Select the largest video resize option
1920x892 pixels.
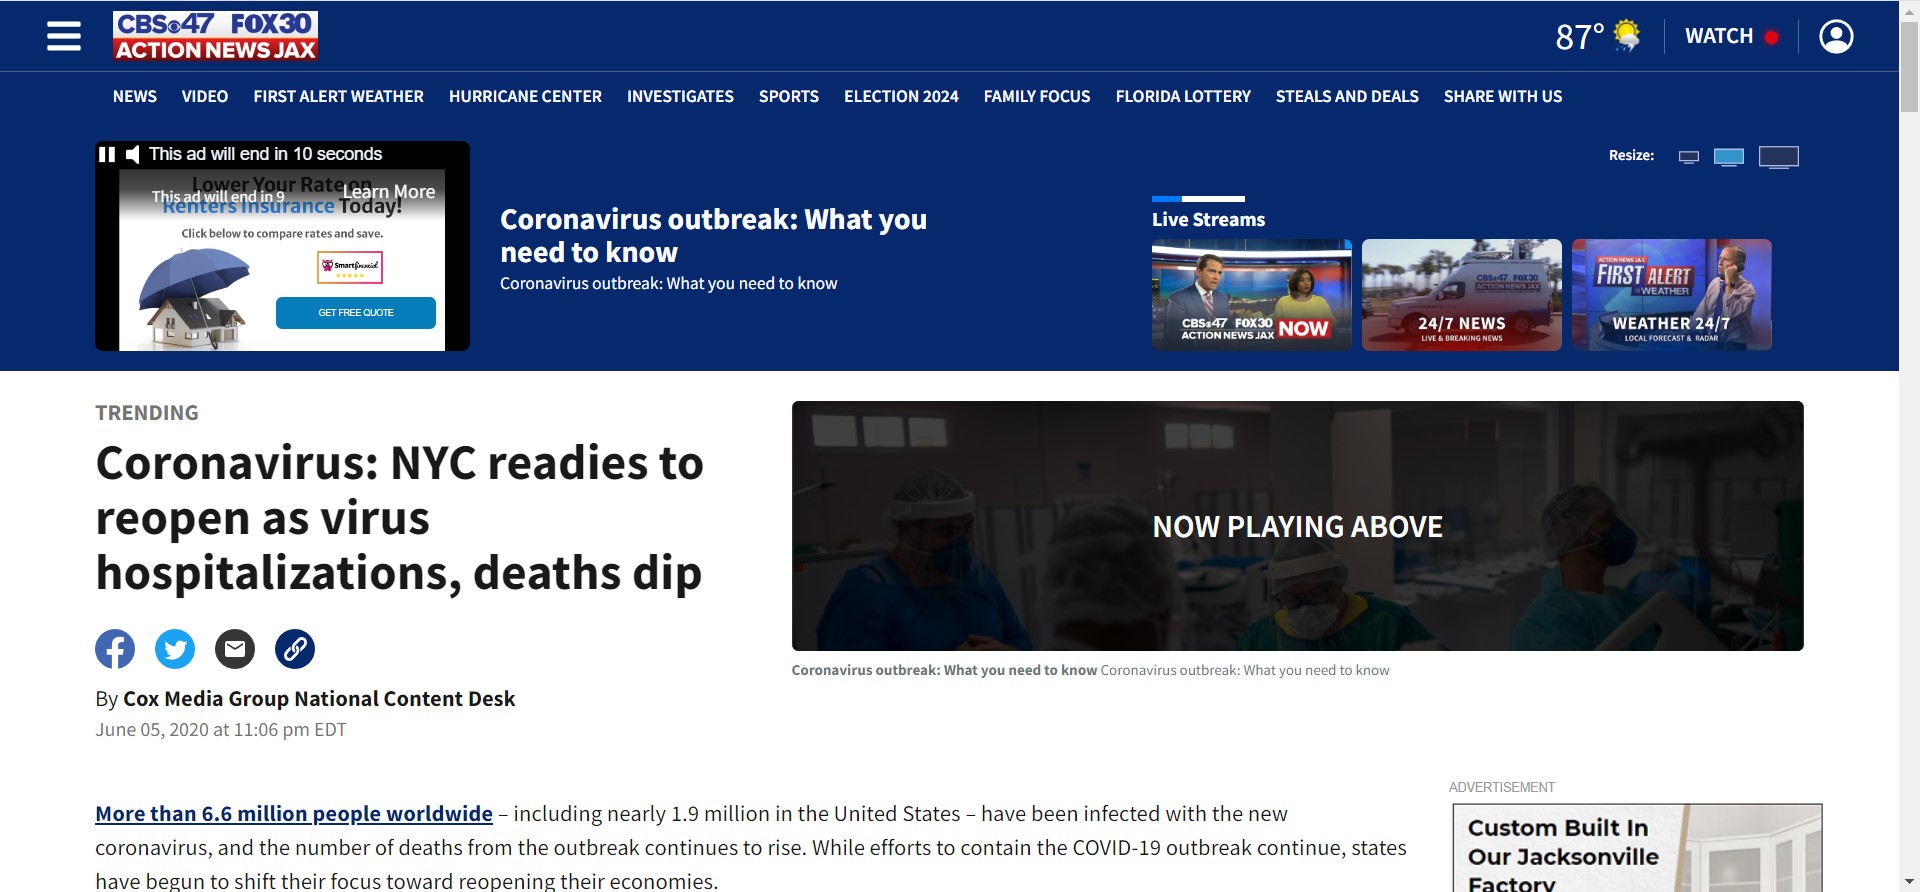(1778, 157)
